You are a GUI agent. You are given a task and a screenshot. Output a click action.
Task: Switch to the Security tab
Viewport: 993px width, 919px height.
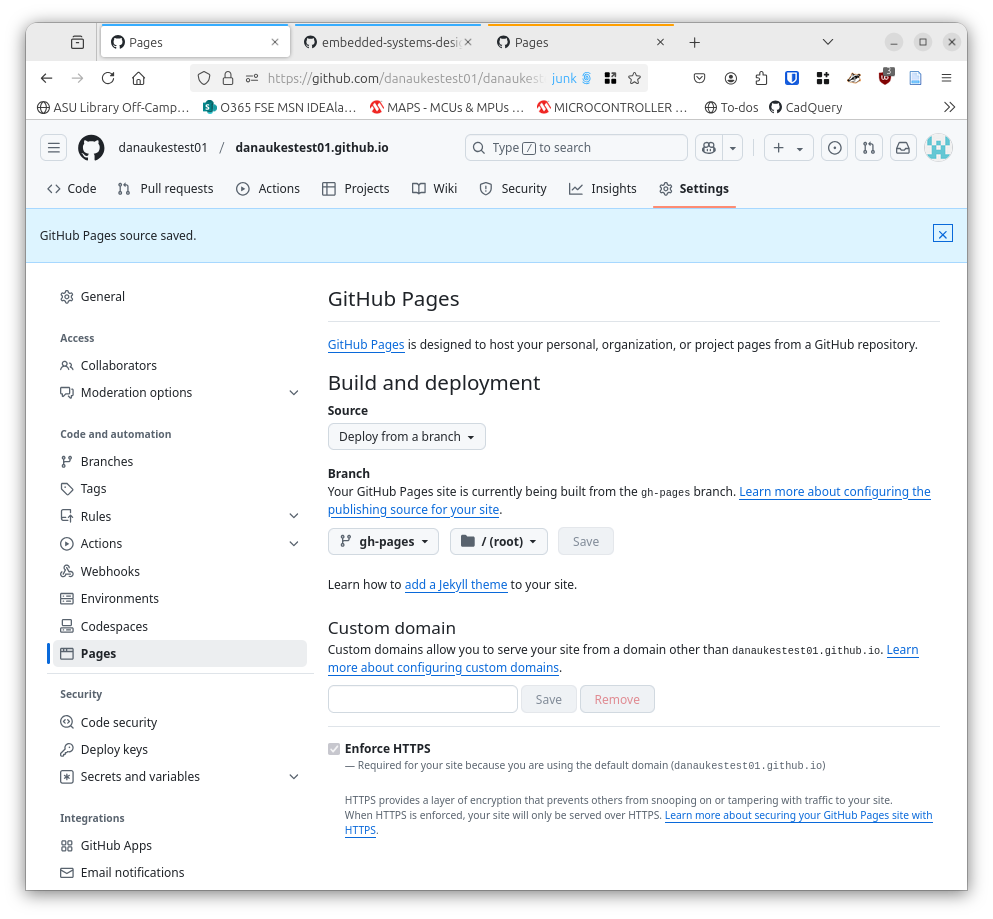[513, 189]
